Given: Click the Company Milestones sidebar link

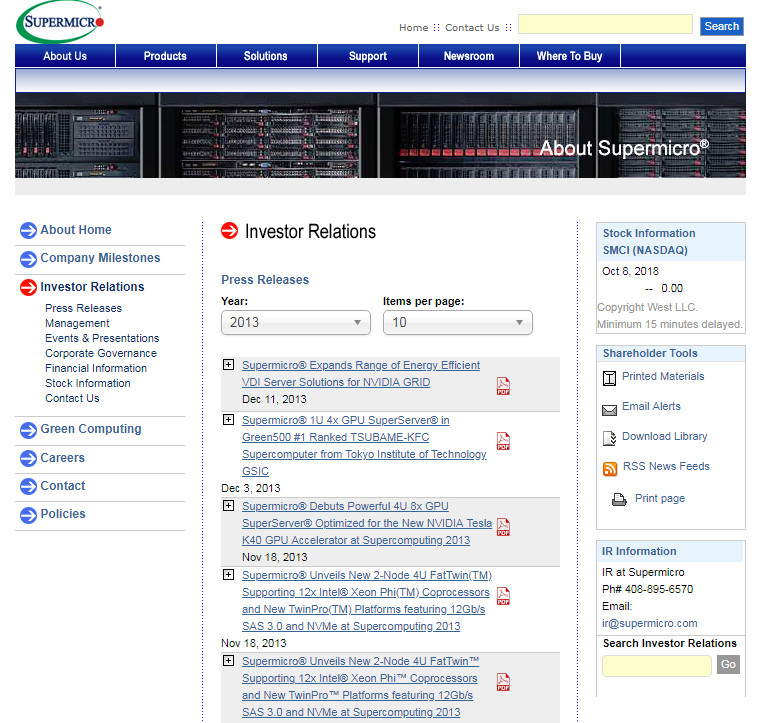Looking at the screenshot, I should (x=100, y=258).
